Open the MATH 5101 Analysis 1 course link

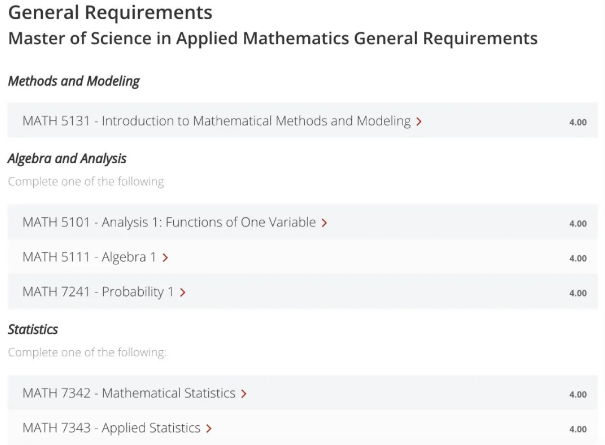[x=169, y=223]
